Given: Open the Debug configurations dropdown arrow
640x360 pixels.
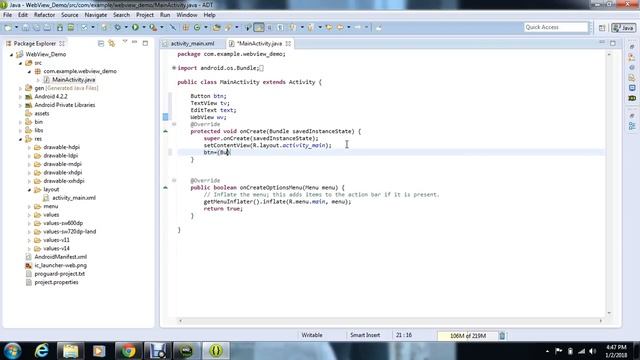Looking at the screenshot, I should 126,27.
